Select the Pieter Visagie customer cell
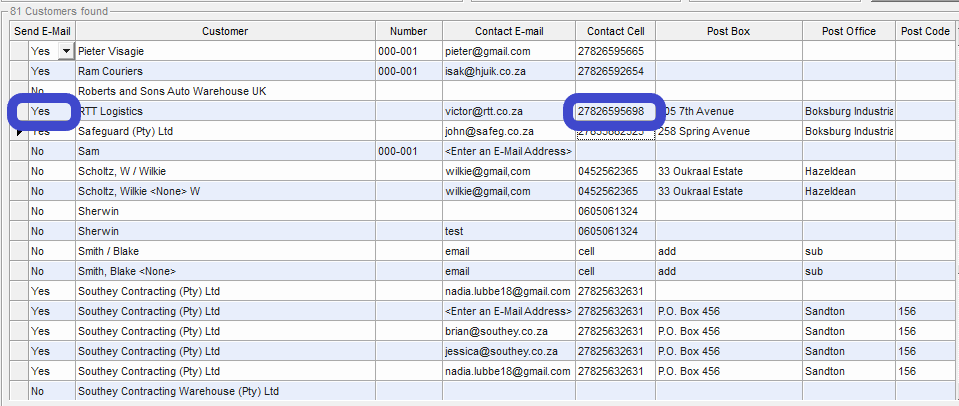Image resolution: width=959 pixels, height=406 pixels. pyautogui.click(x=225, y=51)
